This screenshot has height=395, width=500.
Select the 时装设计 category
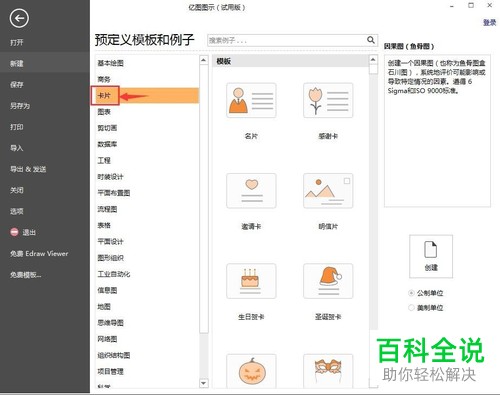pos(110,177)
